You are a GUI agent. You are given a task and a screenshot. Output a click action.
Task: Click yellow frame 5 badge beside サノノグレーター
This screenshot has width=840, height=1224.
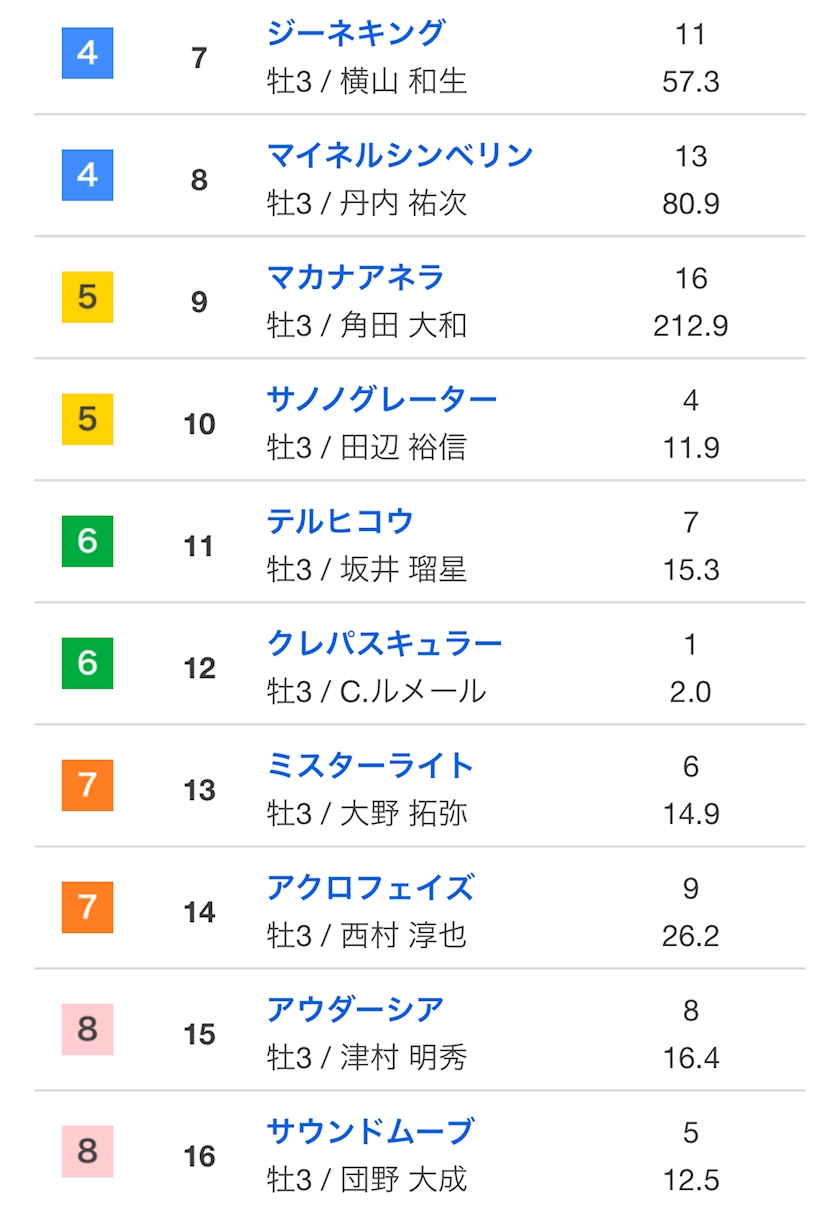88,419
